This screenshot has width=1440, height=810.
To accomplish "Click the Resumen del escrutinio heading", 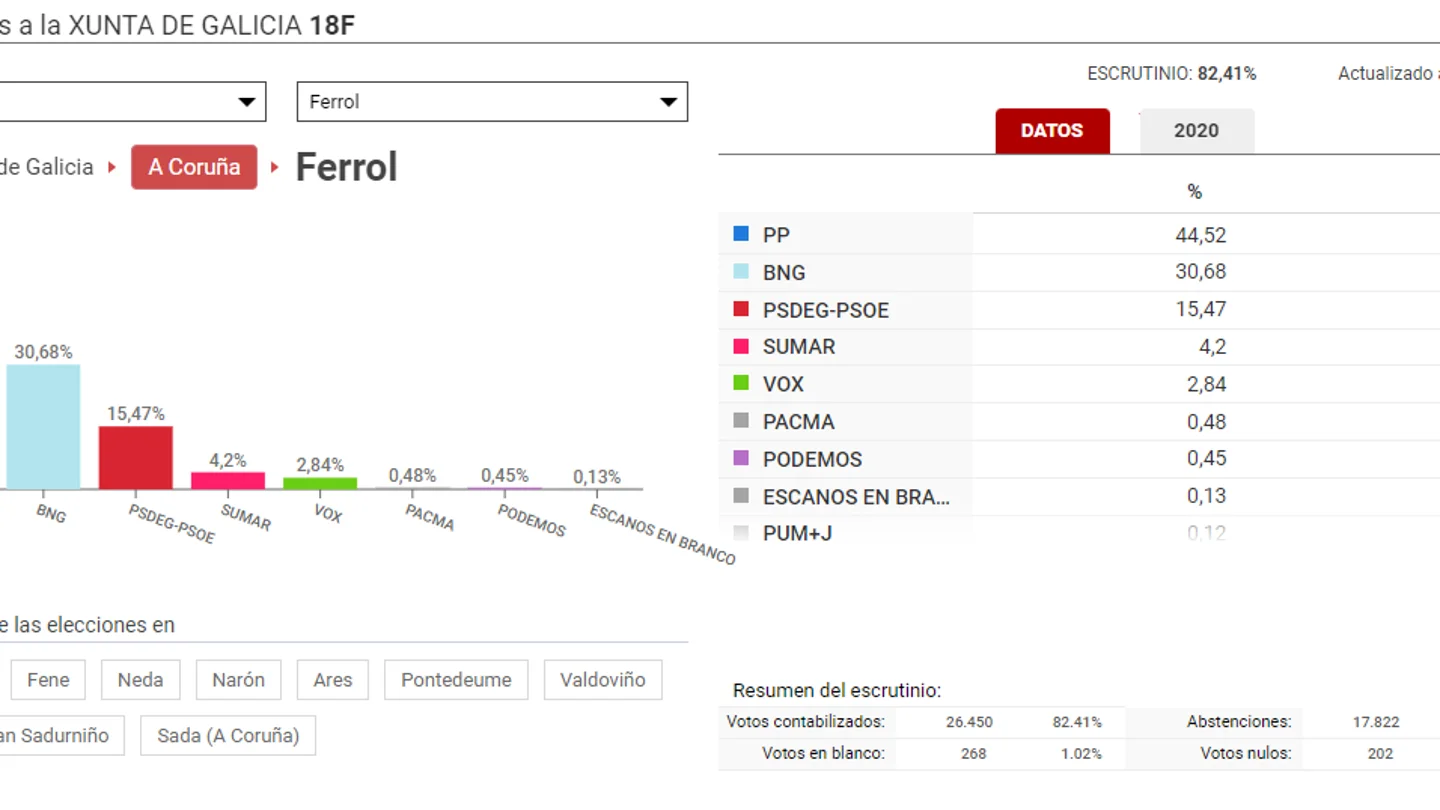I will (837, 691).
